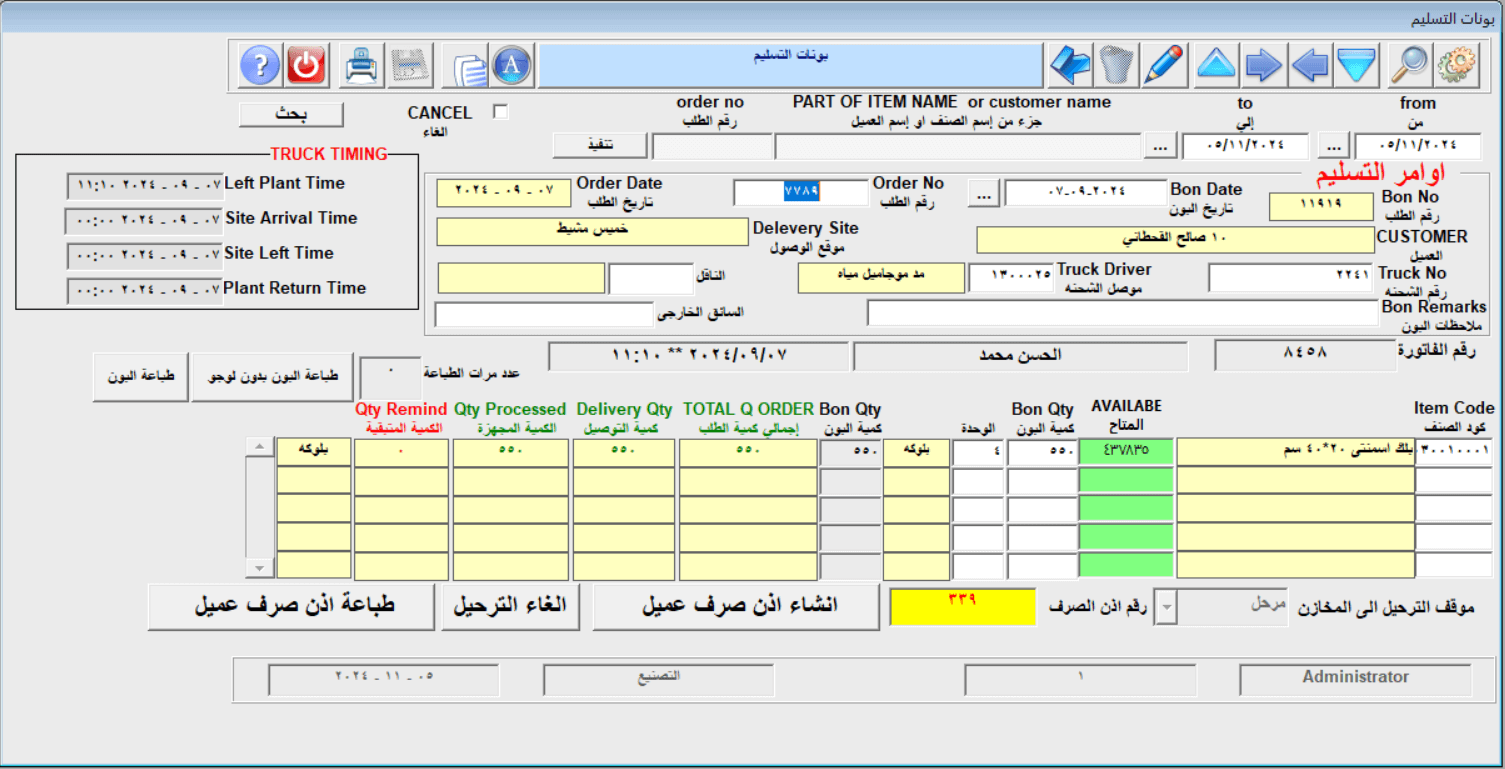This screenshot has height=769, width=1505.
Task: Click the blue right arrow record icon
Action: click(1264, 66)
